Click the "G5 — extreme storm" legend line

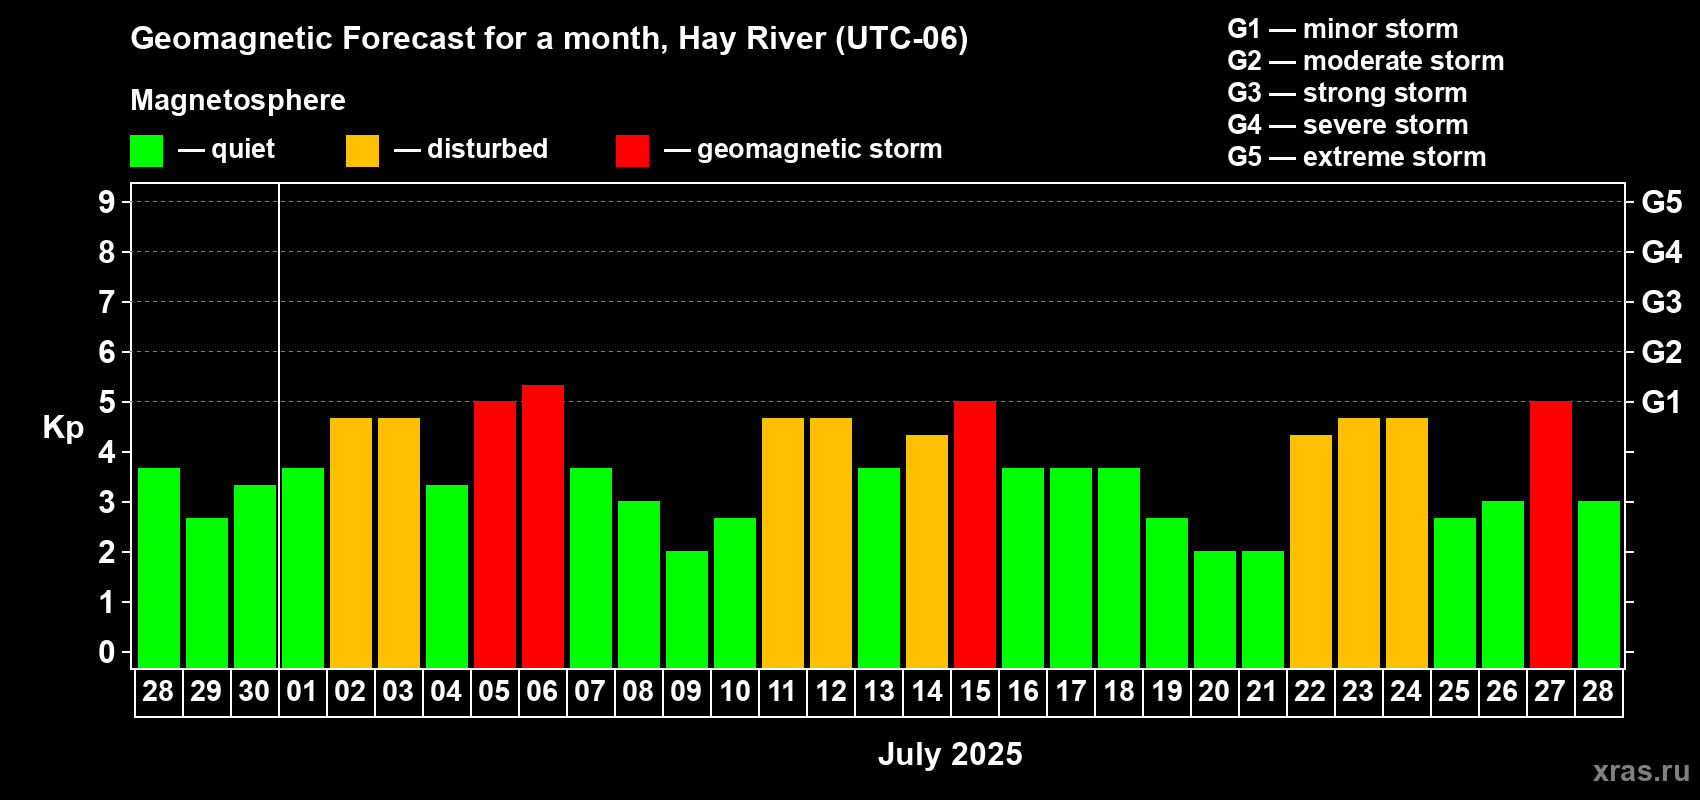[1356, 157]
